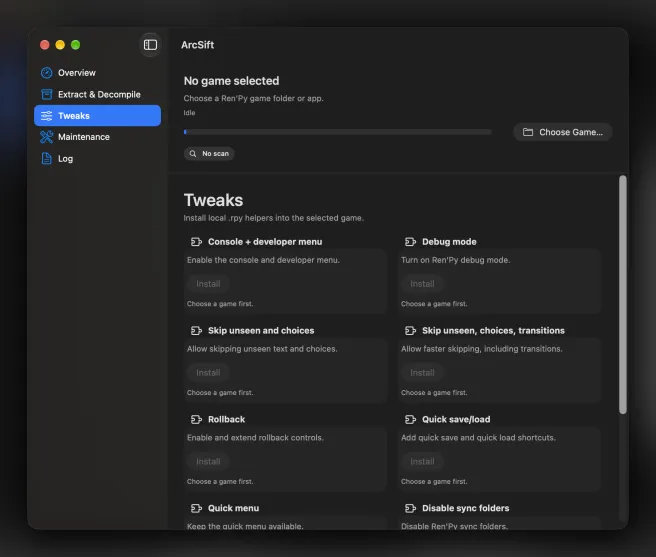
Task: Click 'Choose a Ren'Py game folder or app.' text
Action: point(254,98)
